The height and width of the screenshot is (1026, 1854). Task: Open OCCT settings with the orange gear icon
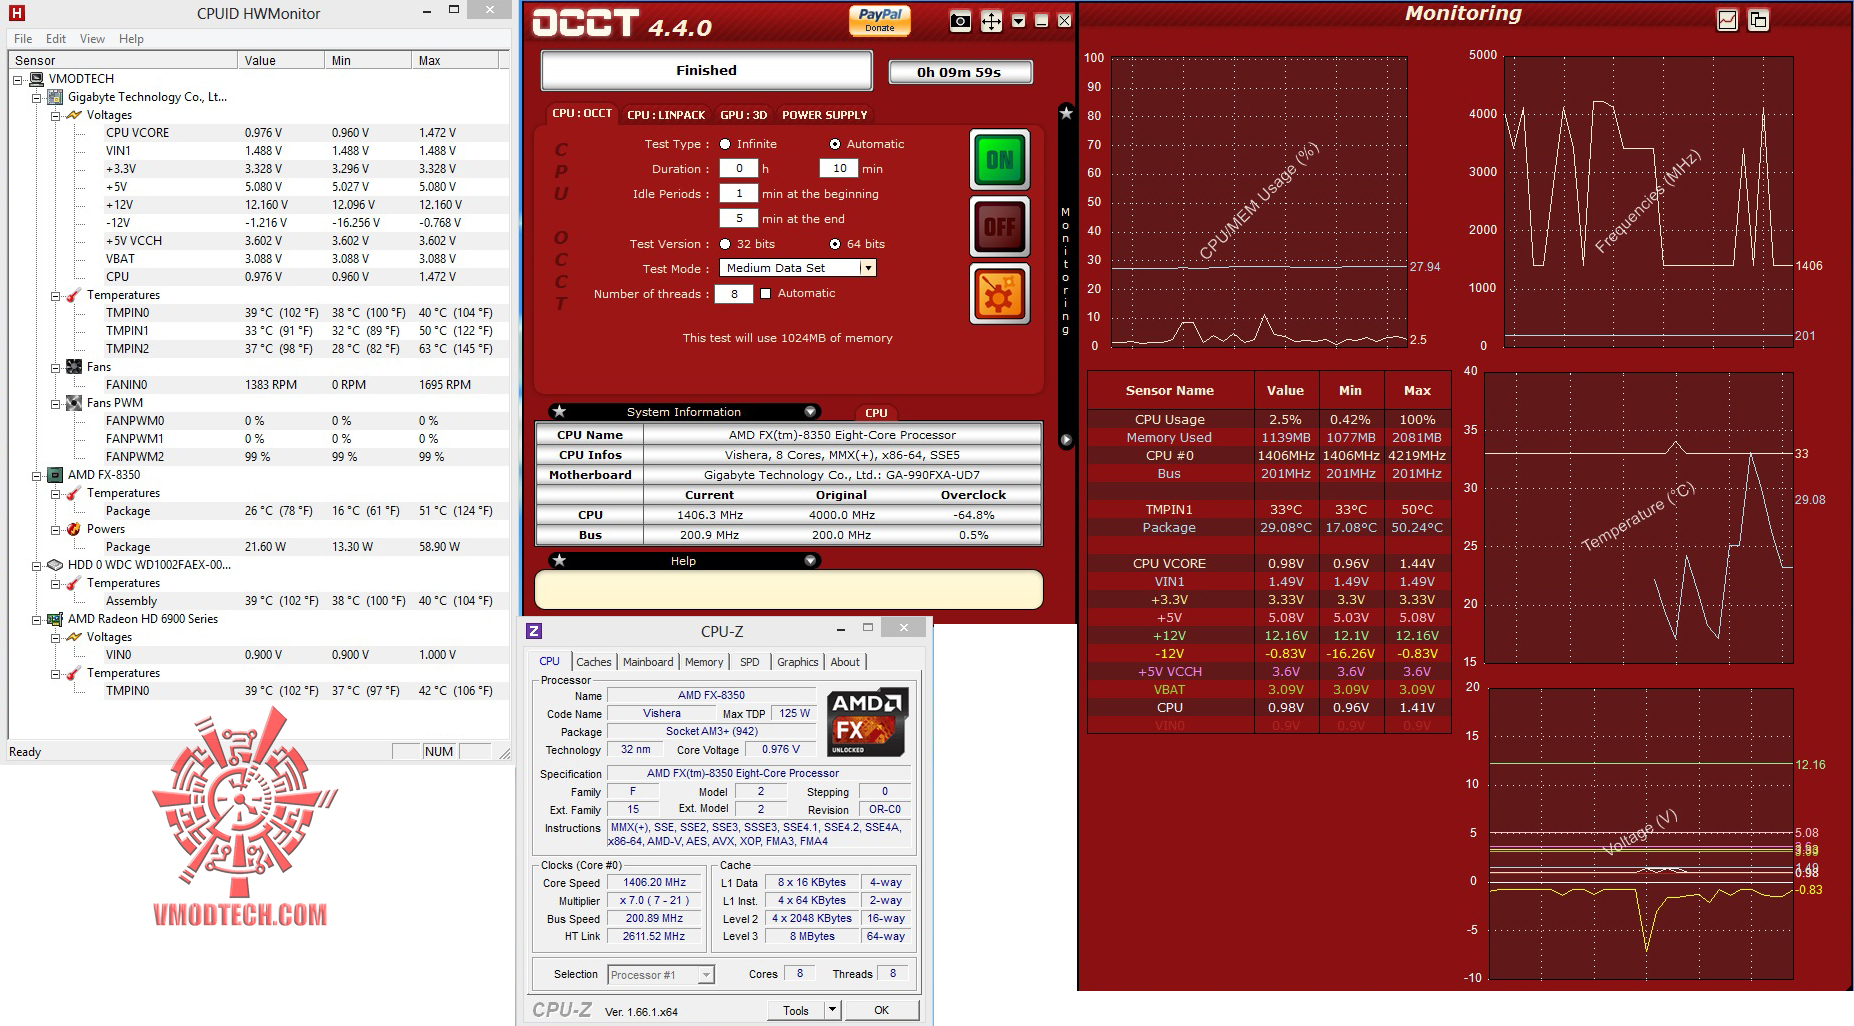(x=999, y=294)
